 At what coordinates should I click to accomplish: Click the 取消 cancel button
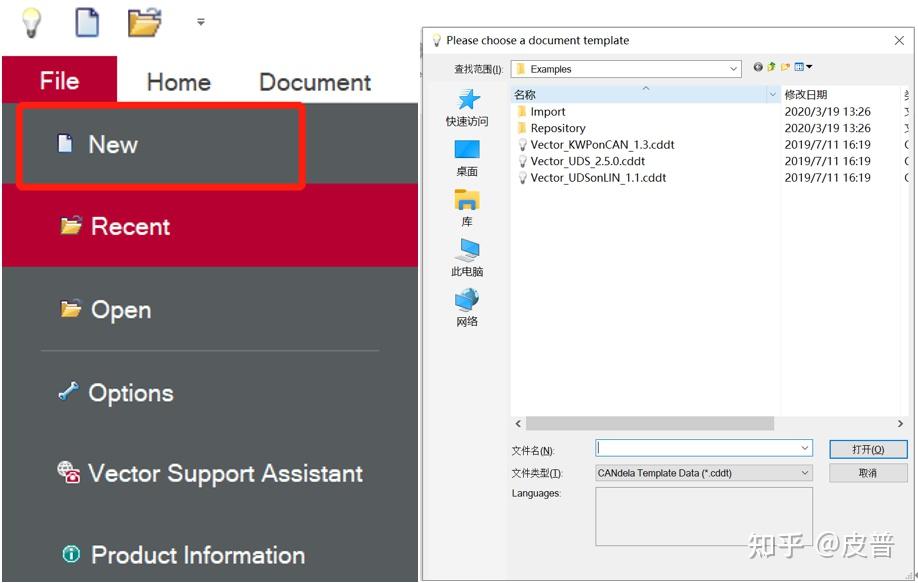(x=868, y=473)
